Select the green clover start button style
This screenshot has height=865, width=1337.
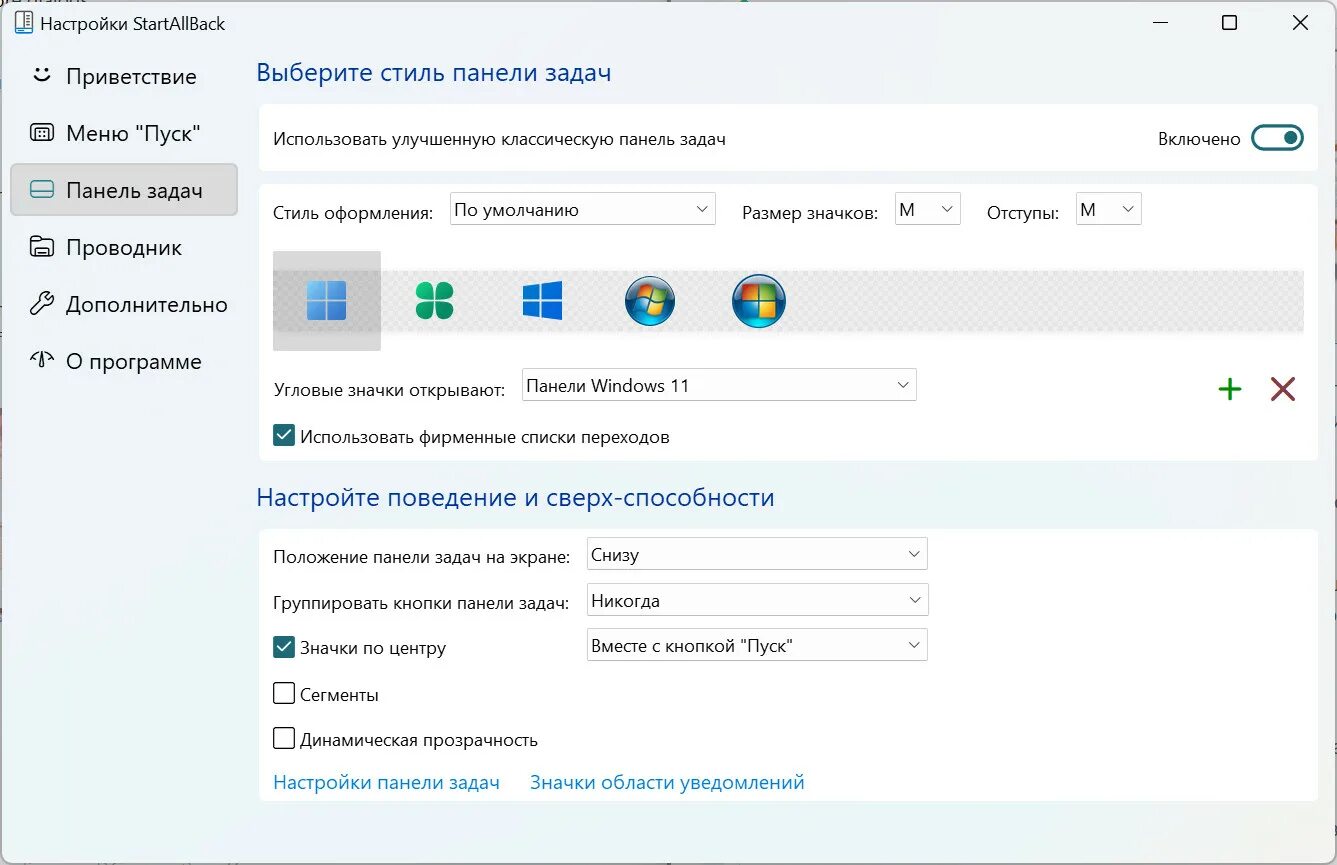click(434, 300)
